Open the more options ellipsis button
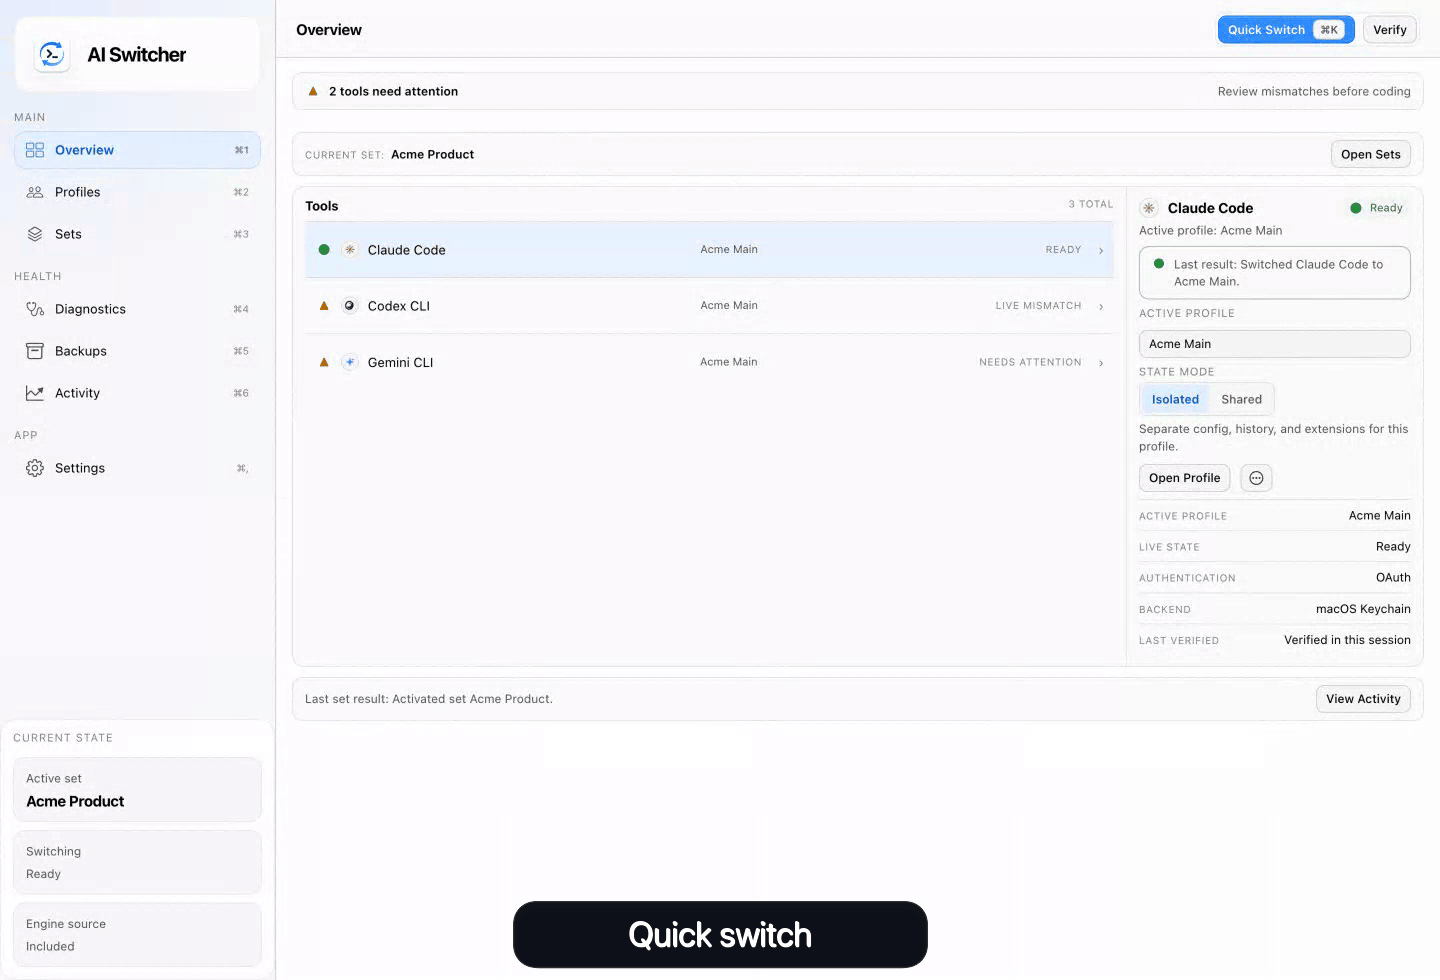1440x980 pixels. tap(1256, 478)
